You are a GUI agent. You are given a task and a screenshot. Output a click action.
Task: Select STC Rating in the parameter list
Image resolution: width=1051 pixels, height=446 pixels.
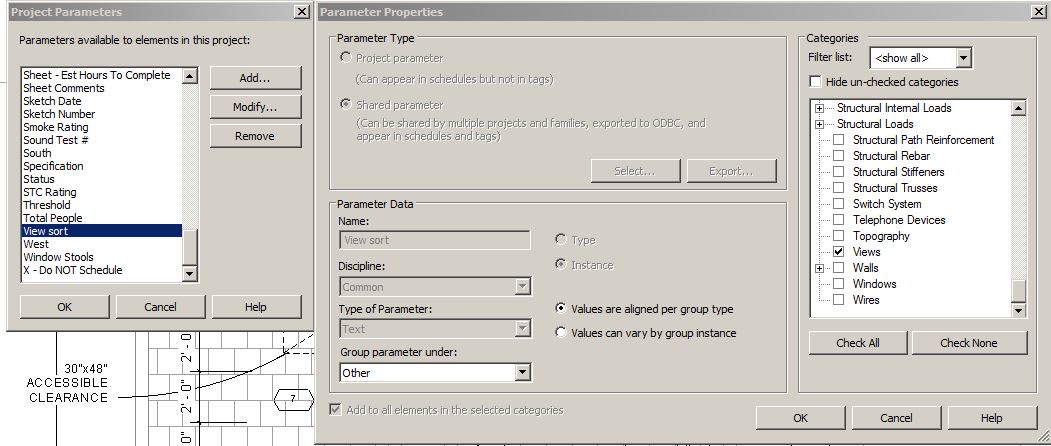click(50, 192)
